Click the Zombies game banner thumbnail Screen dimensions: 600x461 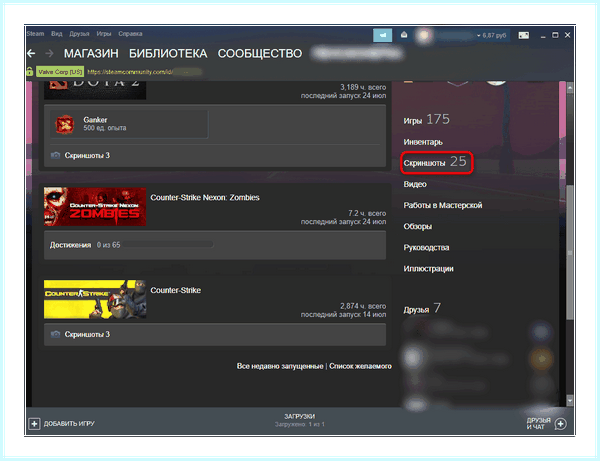[x=95, y=207]
